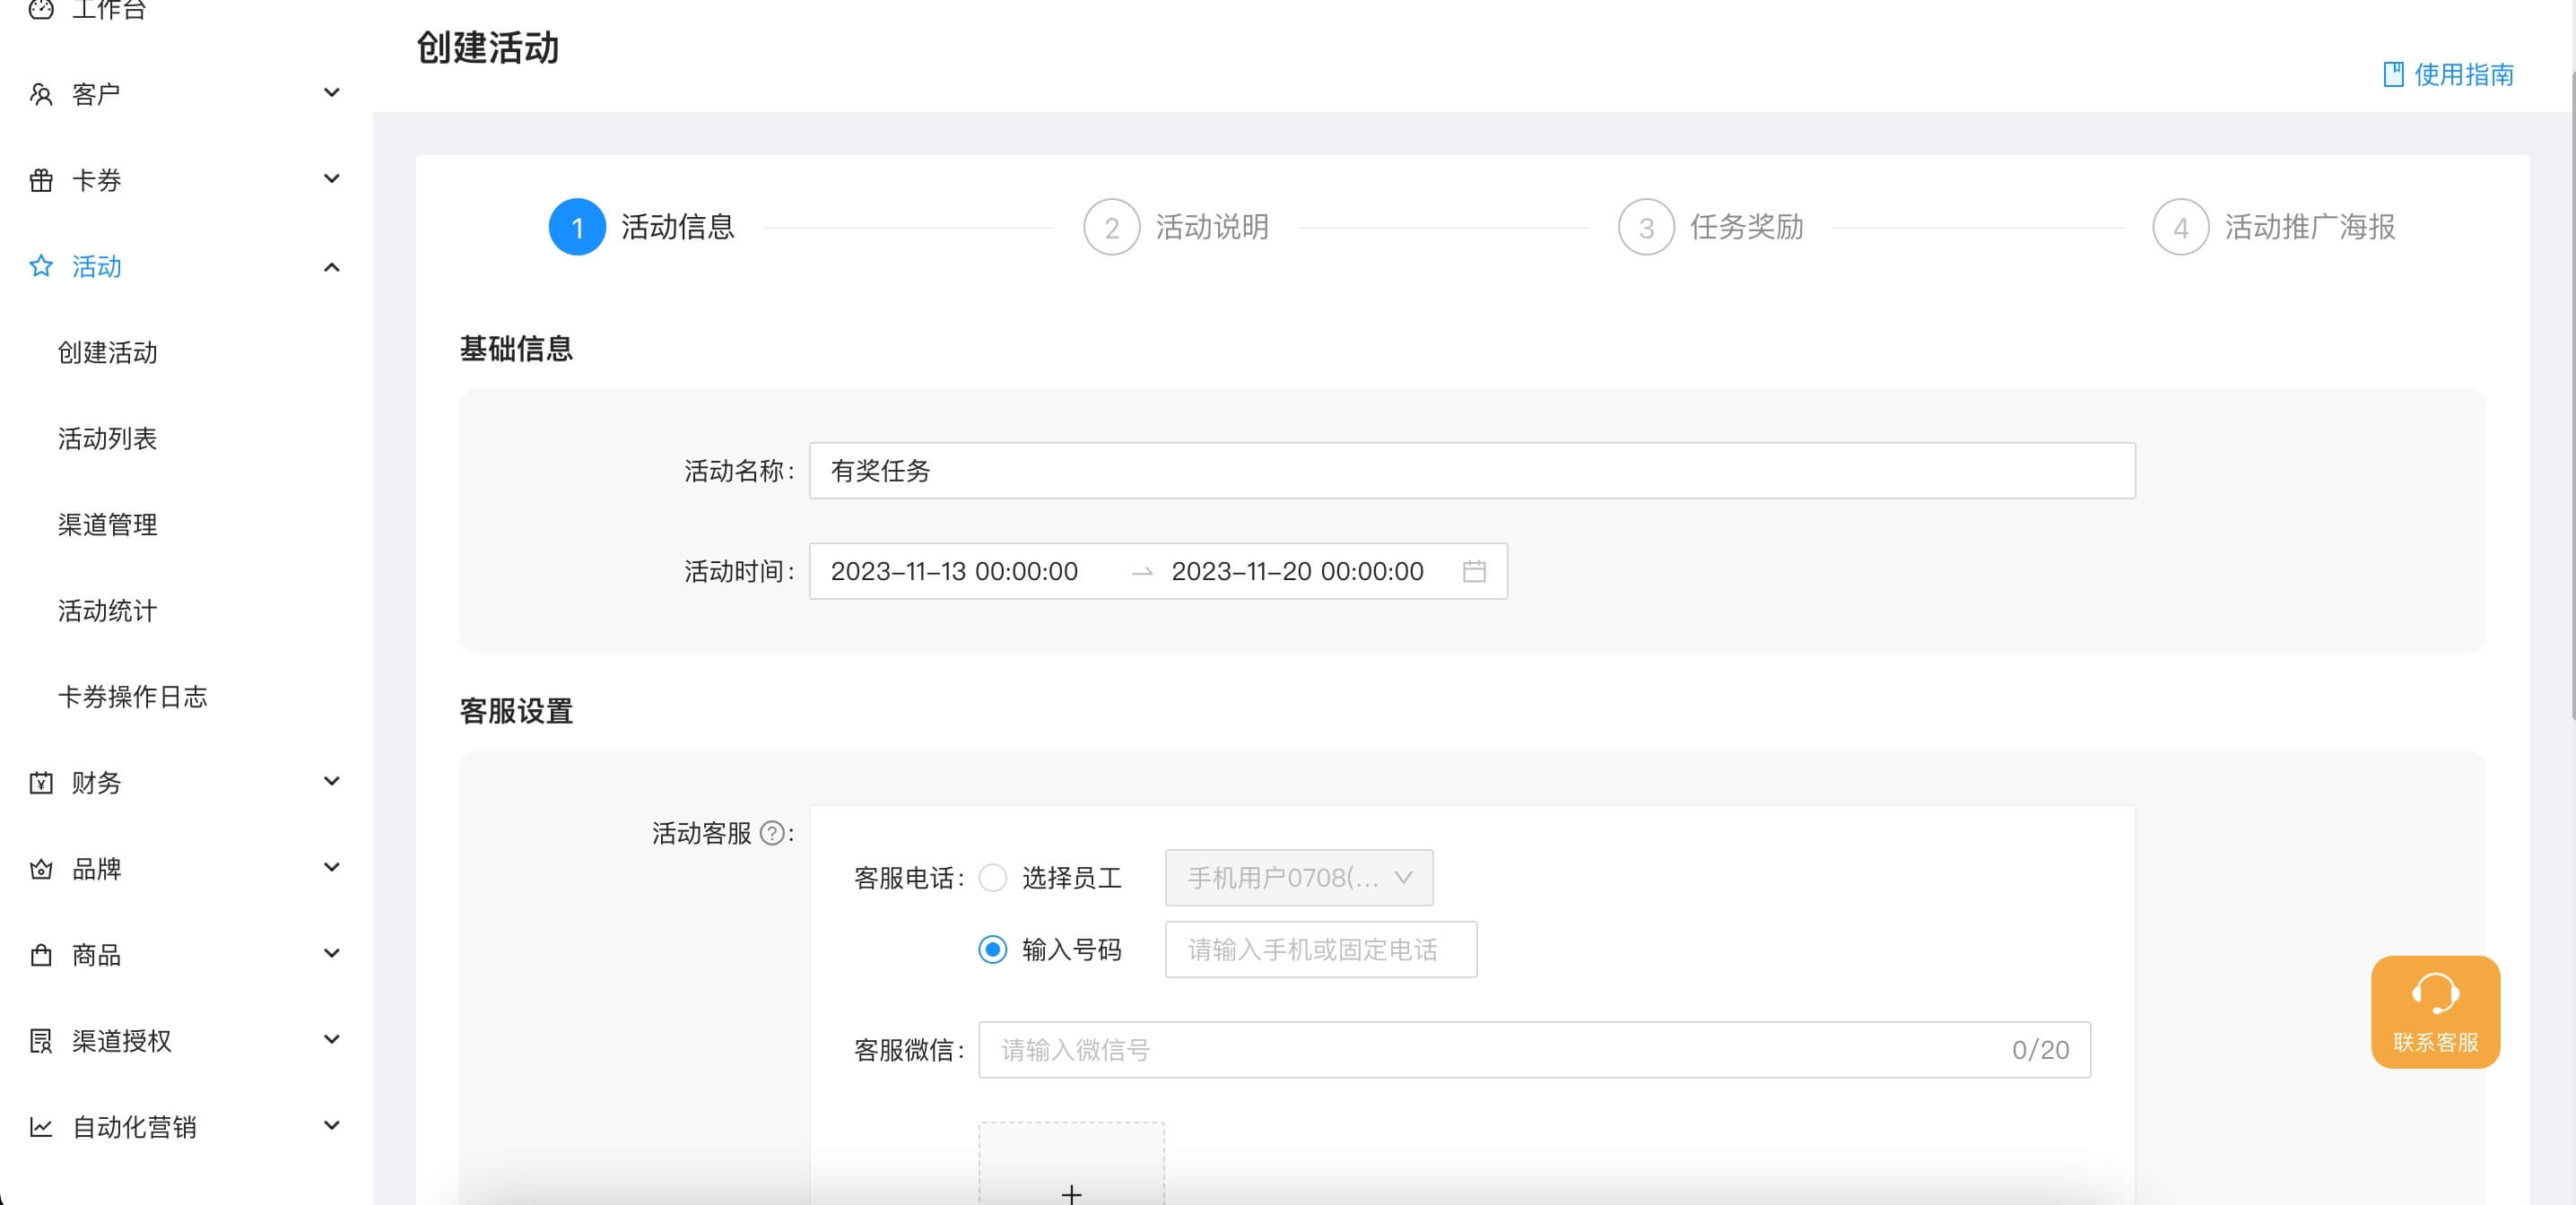
Task: Open 创建活动 submenu item
Action: [x=107, y=352]
